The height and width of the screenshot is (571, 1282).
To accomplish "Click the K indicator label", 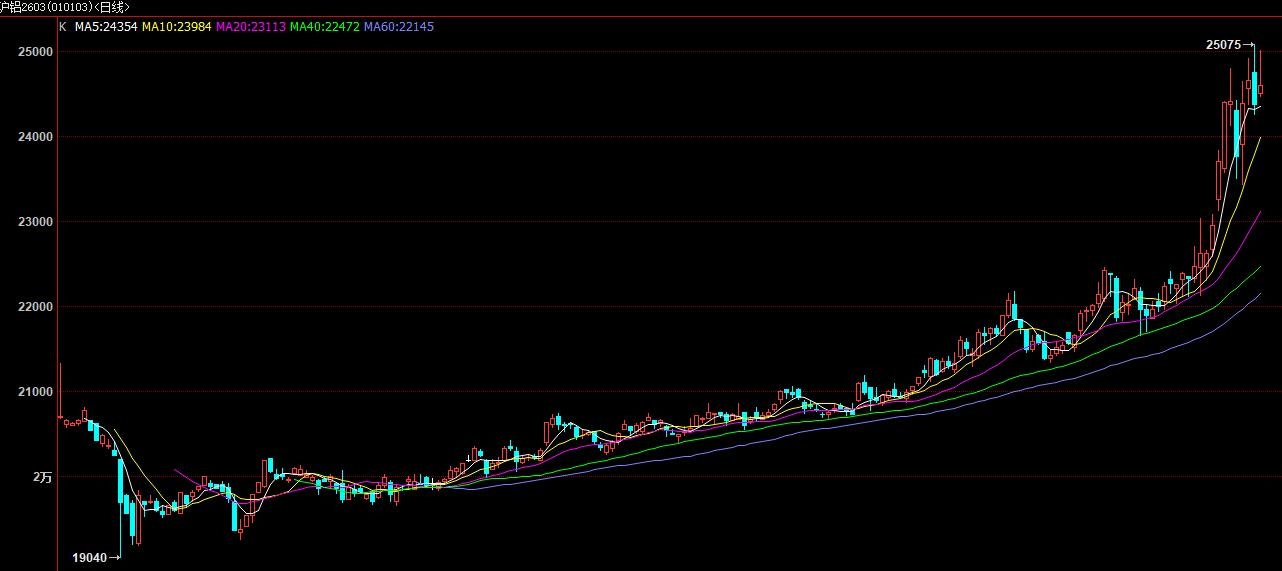I will click(x=62, y=26).
